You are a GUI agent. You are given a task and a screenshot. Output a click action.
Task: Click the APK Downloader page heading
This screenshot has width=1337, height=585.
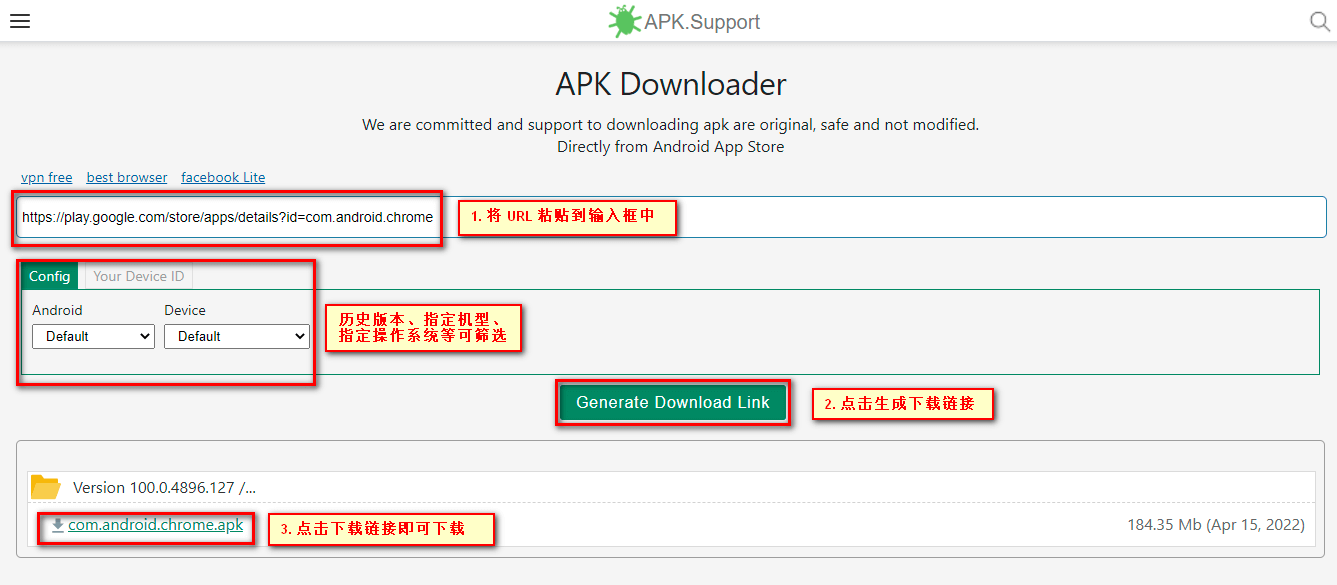click(670, 84)
